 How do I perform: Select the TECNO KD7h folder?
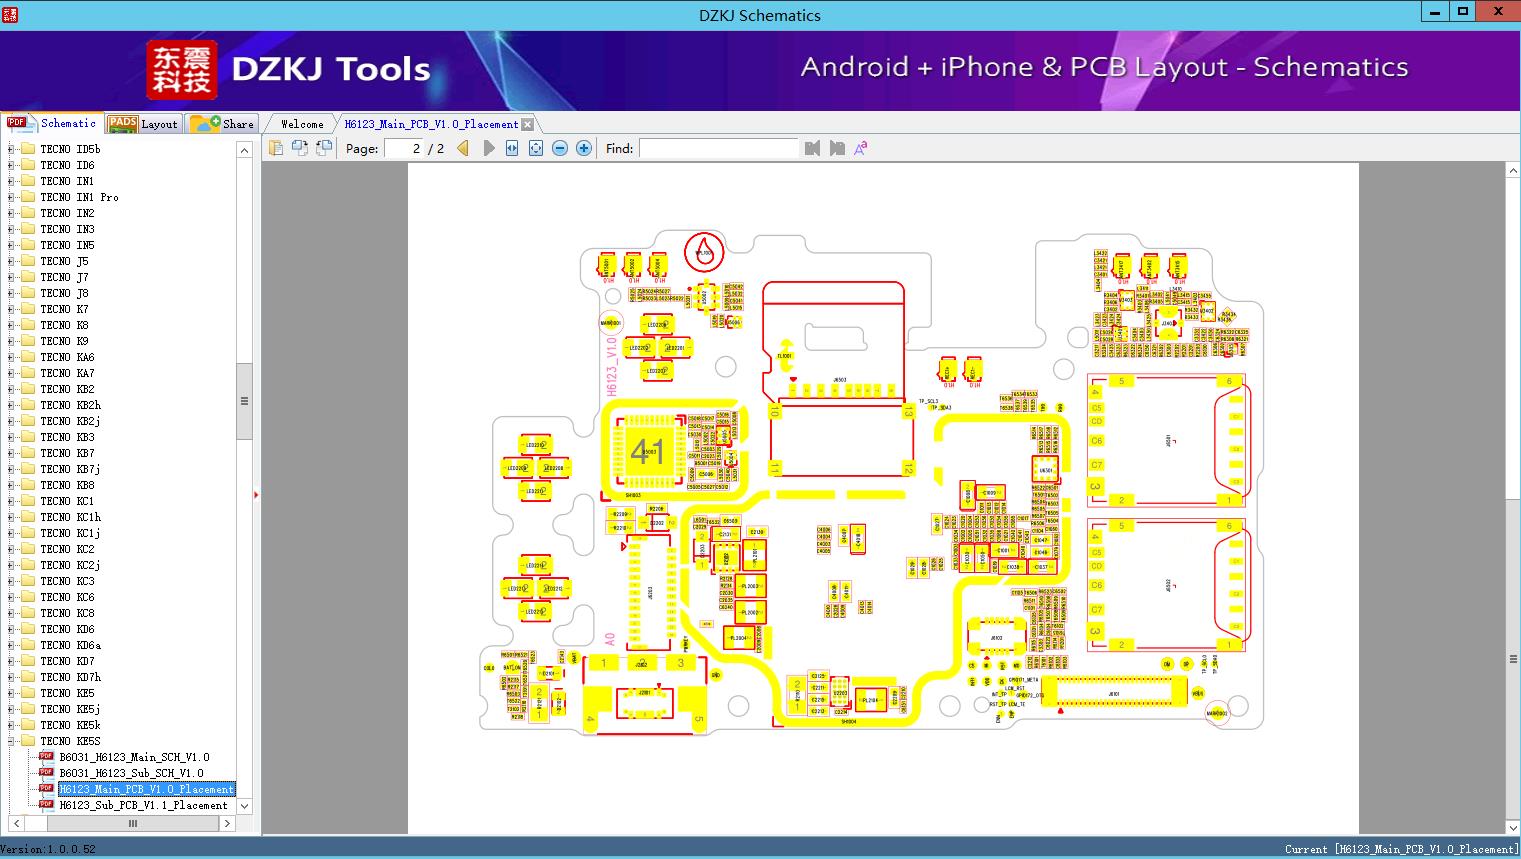pyautogui.click(x=70, y=677)
